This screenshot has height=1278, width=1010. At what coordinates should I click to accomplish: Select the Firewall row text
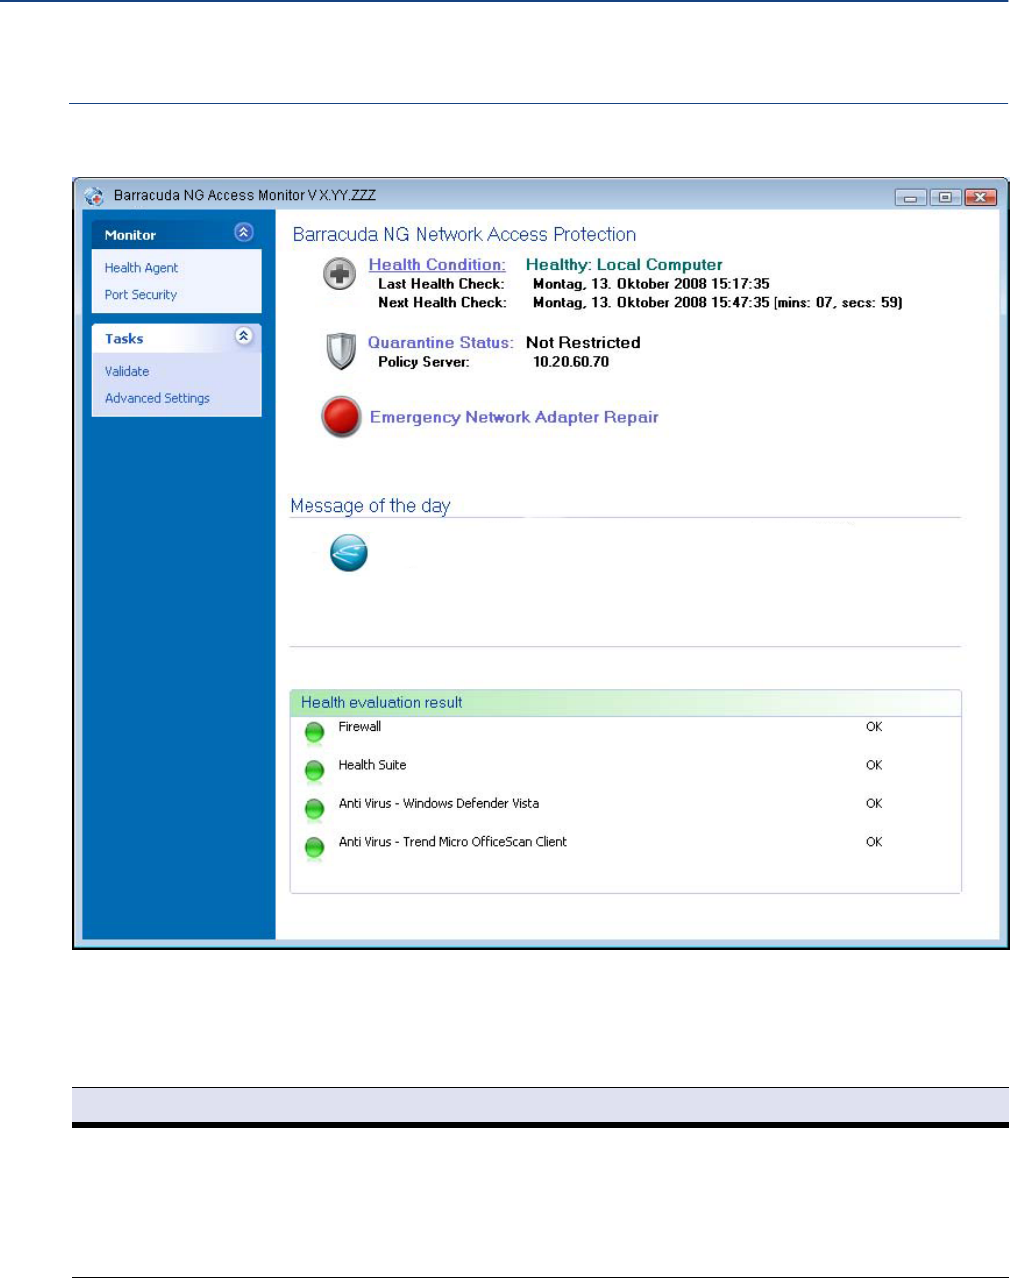(x=359, y=727)
